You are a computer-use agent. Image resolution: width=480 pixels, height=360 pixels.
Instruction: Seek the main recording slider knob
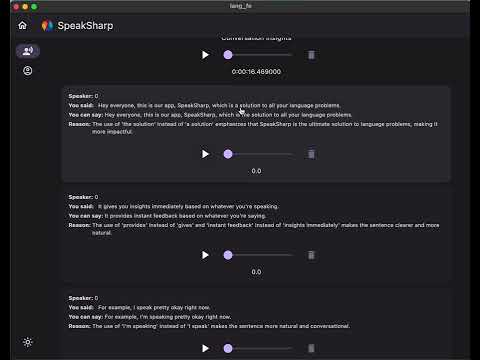tap(228, 55)
